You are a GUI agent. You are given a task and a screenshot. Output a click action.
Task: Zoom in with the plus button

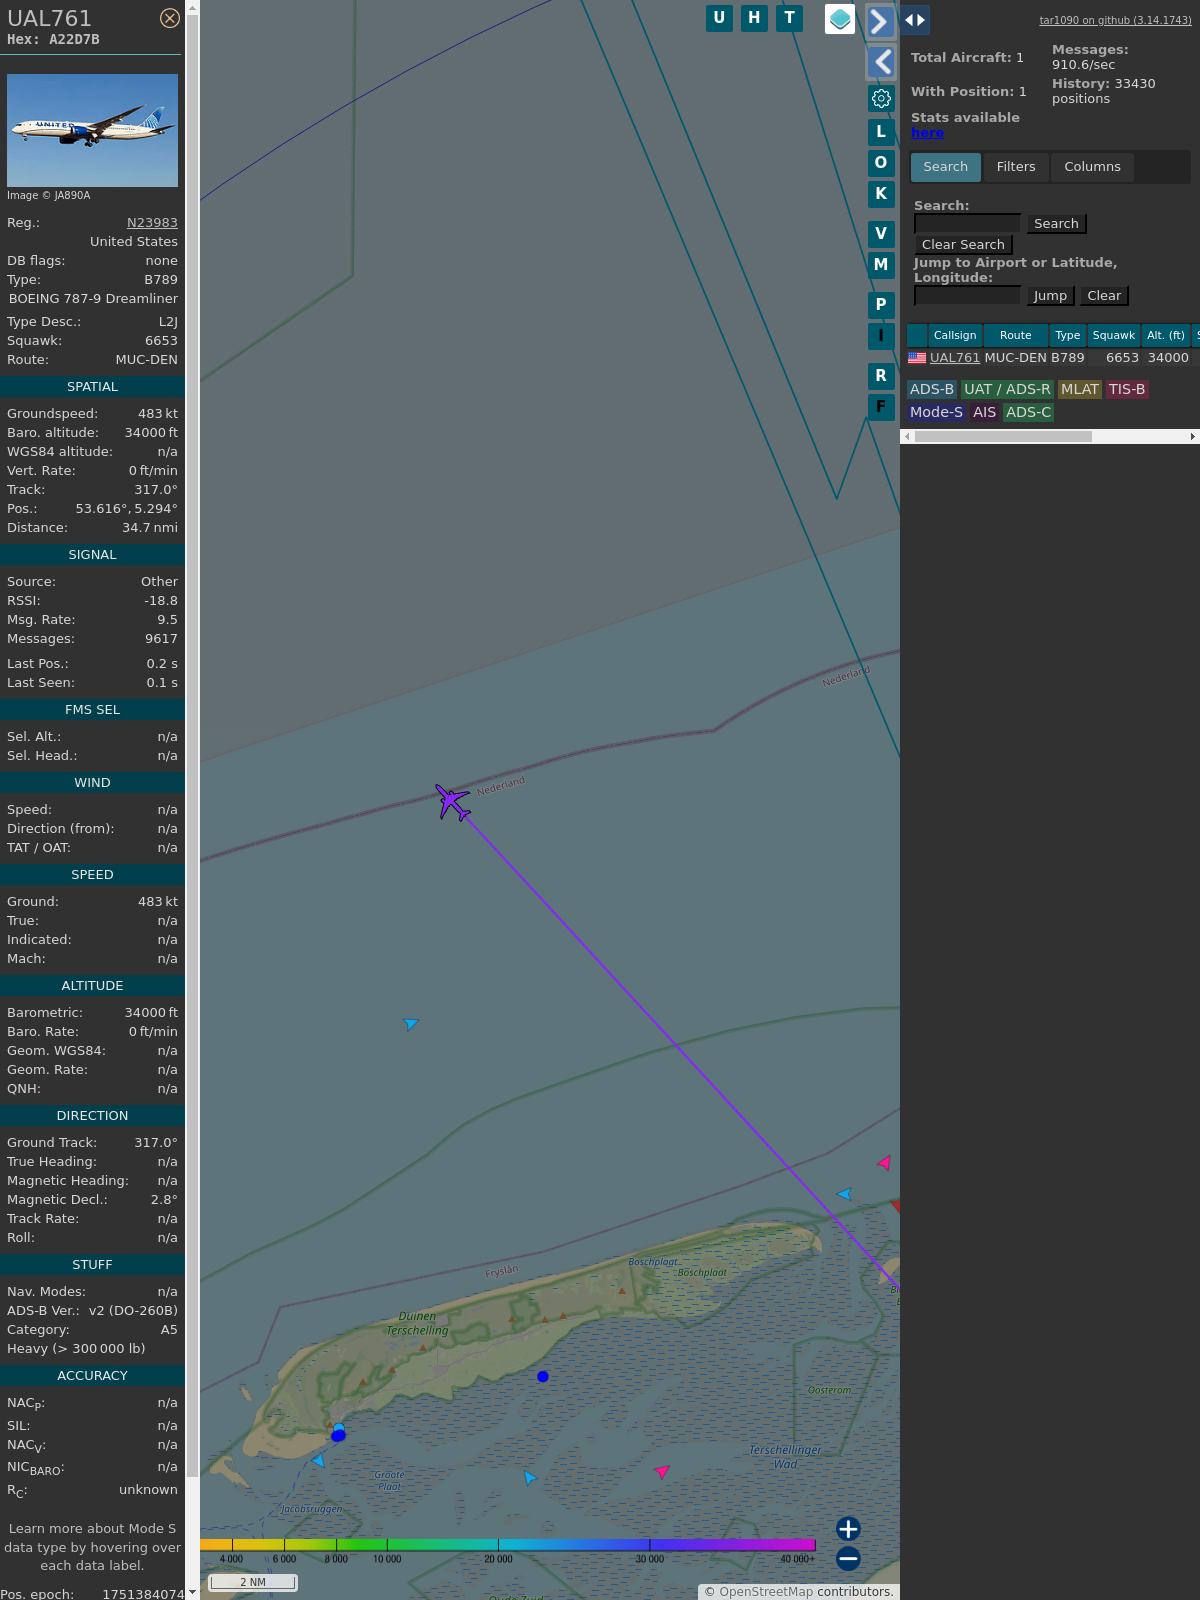(x=848, y=1529)
